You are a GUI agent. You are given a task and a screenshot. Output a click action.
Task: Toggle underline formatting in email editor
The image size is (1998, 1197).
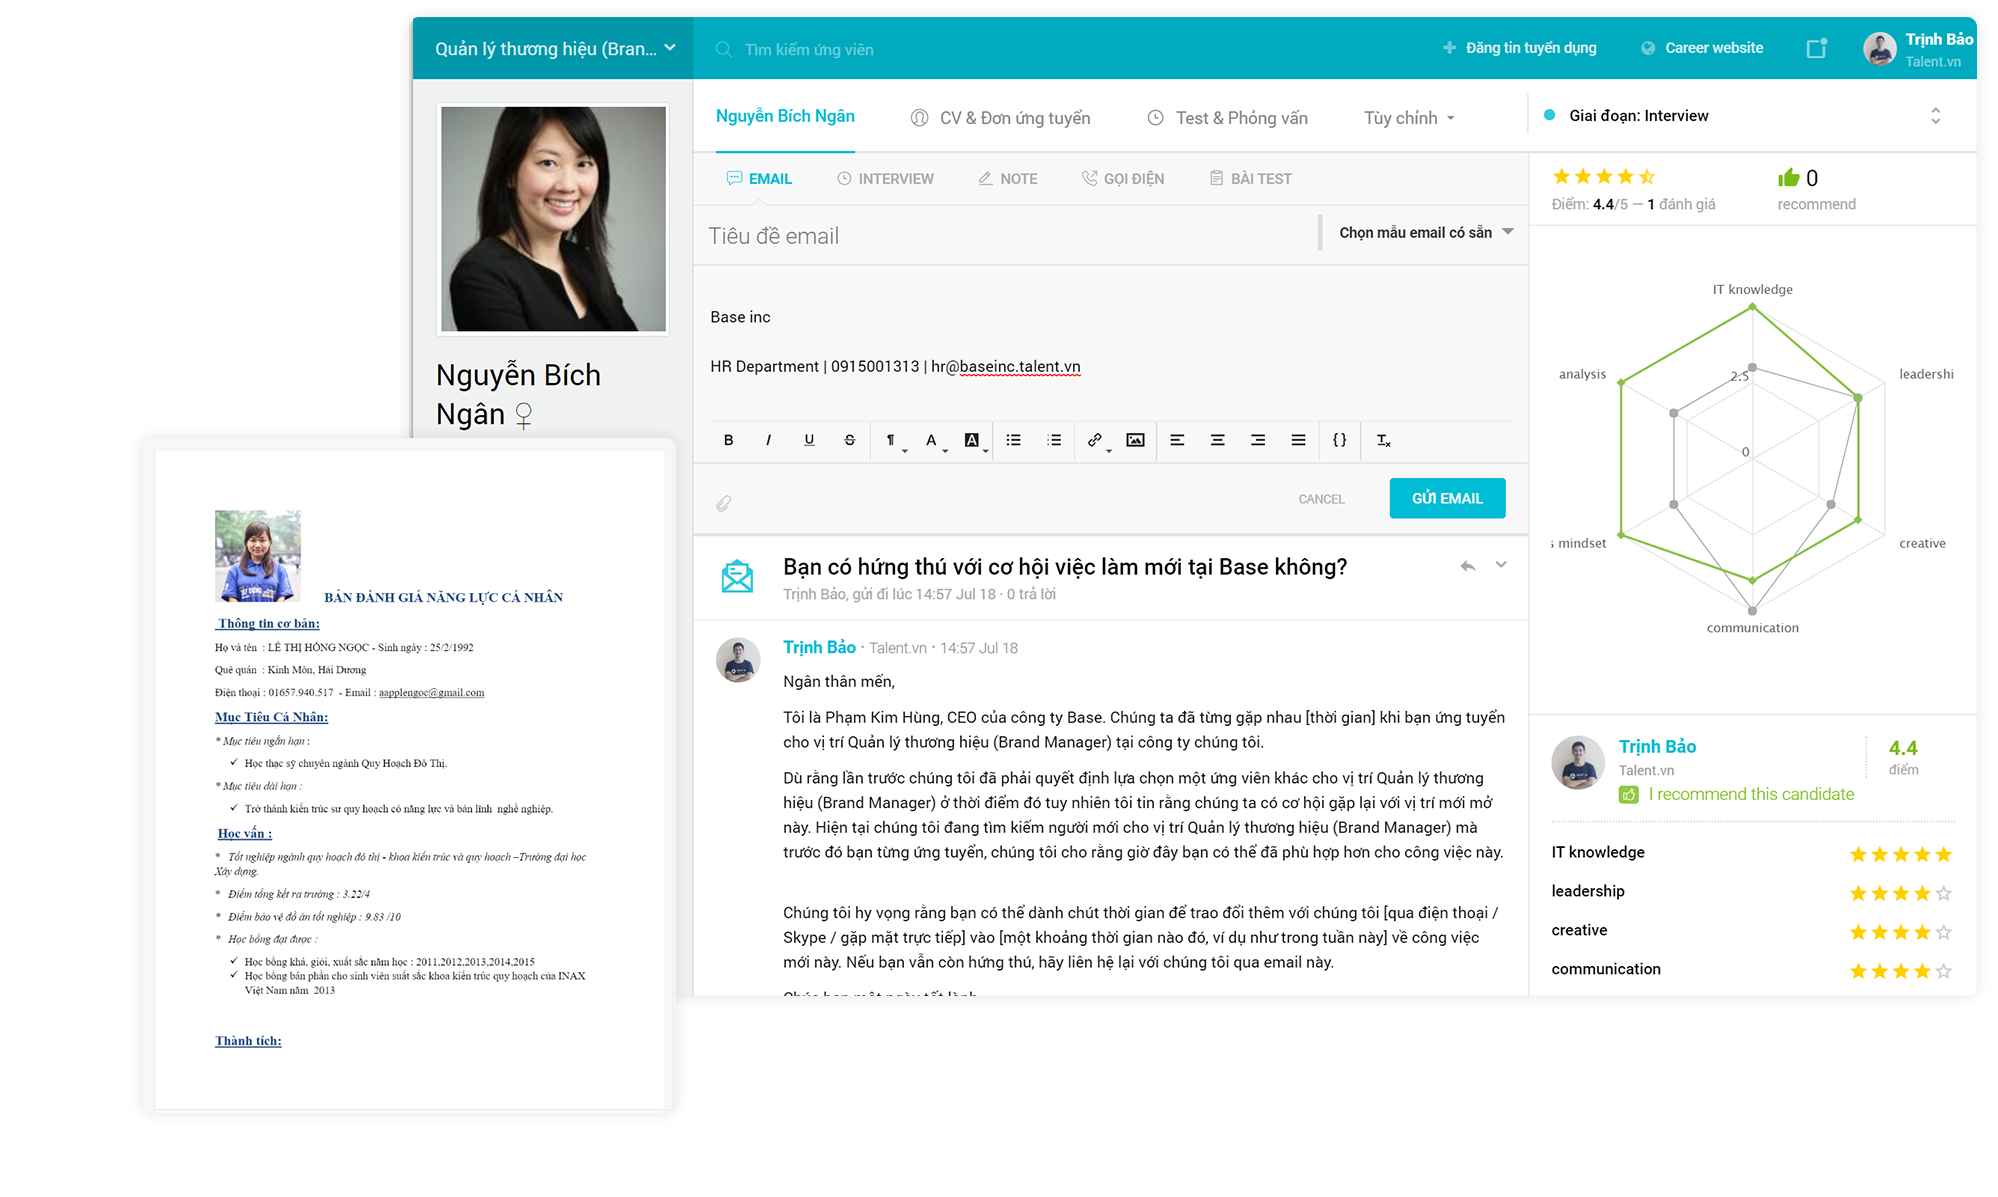(809, 440)
